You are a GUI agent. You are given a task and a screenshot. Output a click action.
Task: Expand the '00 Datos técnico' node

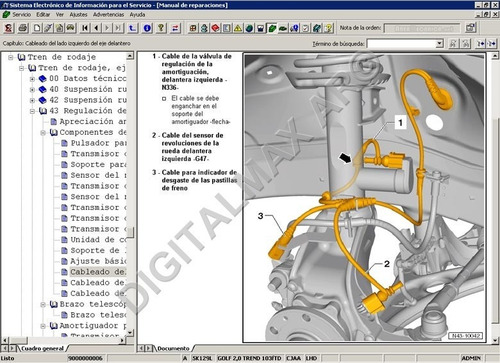coord(32,79)
